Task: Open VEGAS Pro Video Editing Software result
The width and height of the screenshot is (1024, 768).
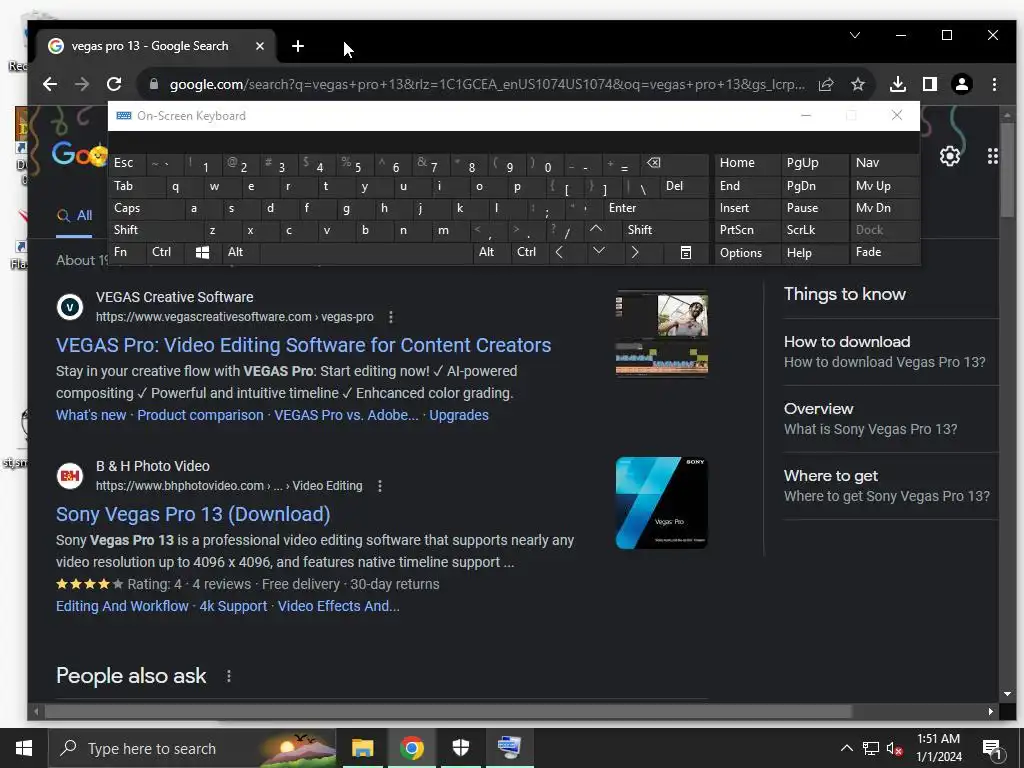Action: (x=304, y=345)
